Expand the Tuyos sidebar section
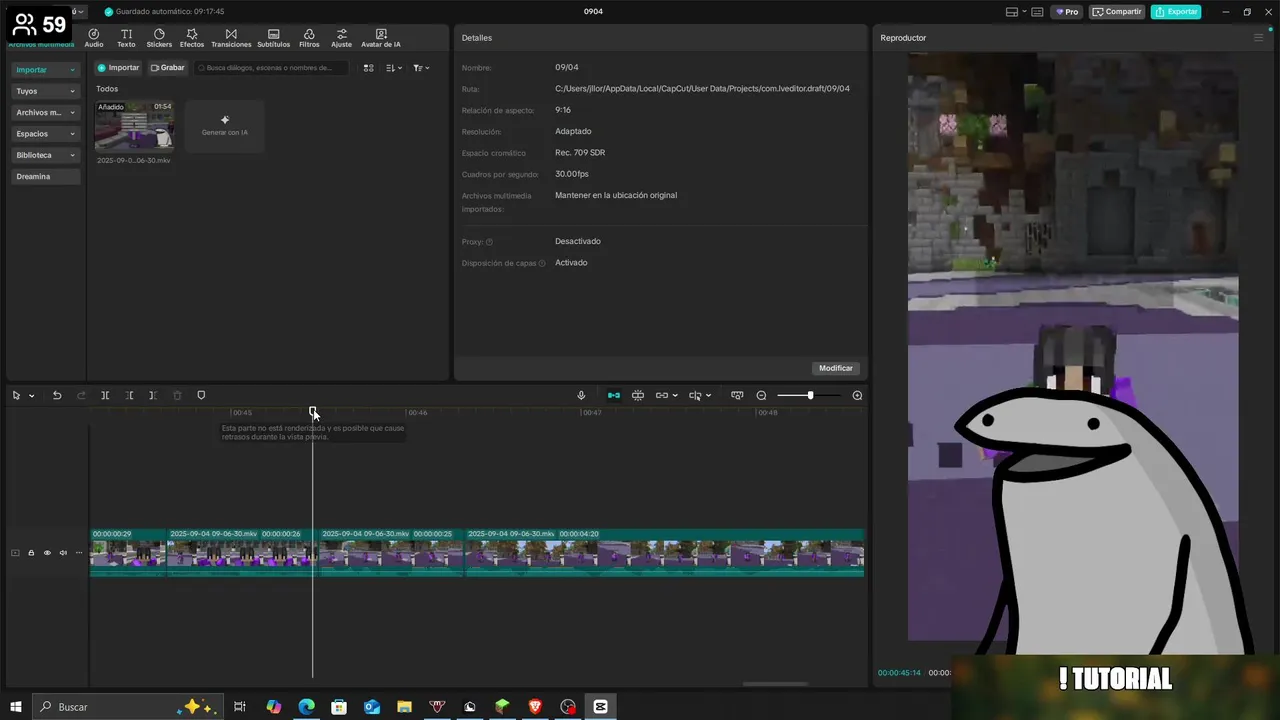 pos(45,91)
